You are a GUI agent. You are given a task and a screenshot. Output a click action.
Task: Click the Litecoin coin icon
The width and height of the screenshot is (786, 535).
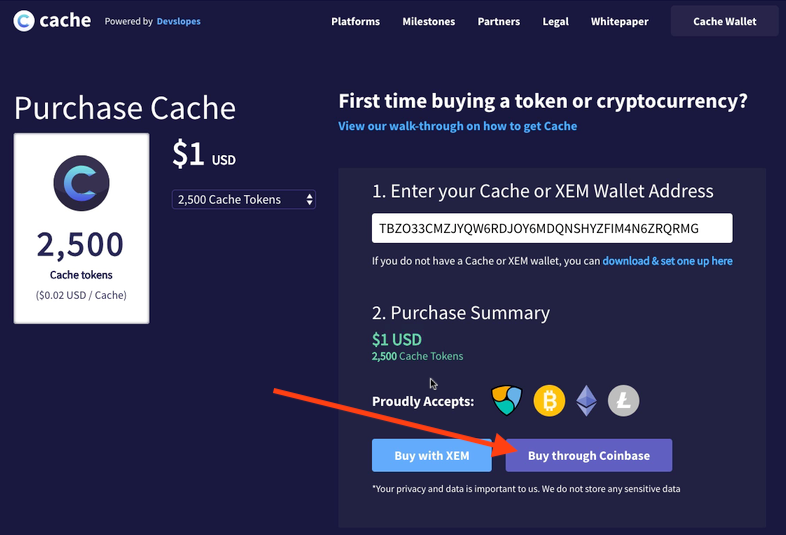click(623, 401)
